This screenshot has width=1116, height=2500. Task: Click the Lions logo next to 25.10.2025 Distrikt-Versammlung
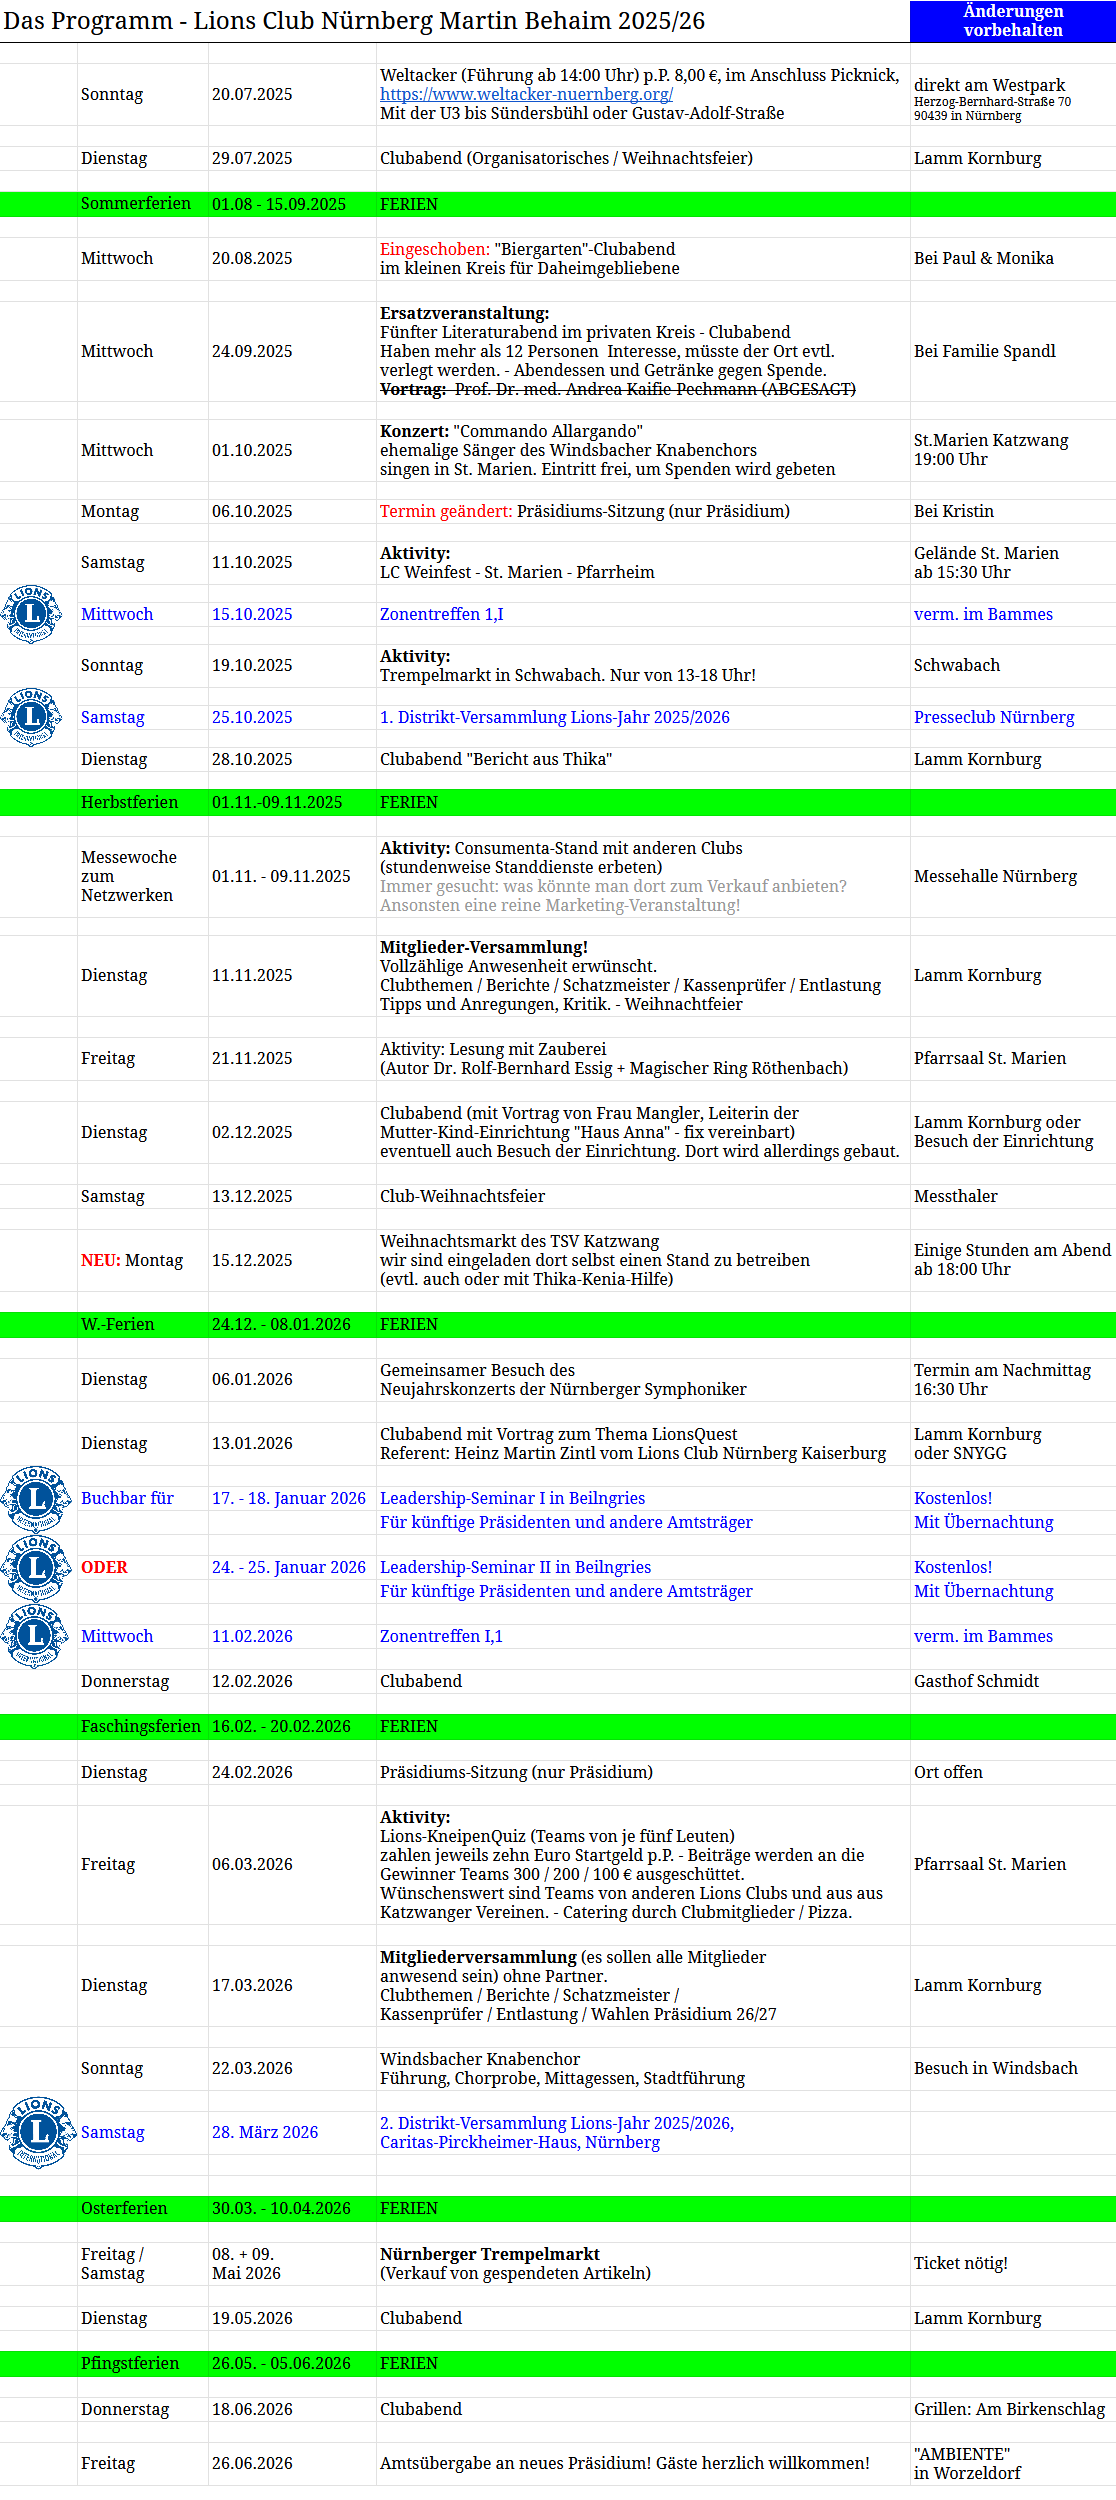tap(32, 717)
